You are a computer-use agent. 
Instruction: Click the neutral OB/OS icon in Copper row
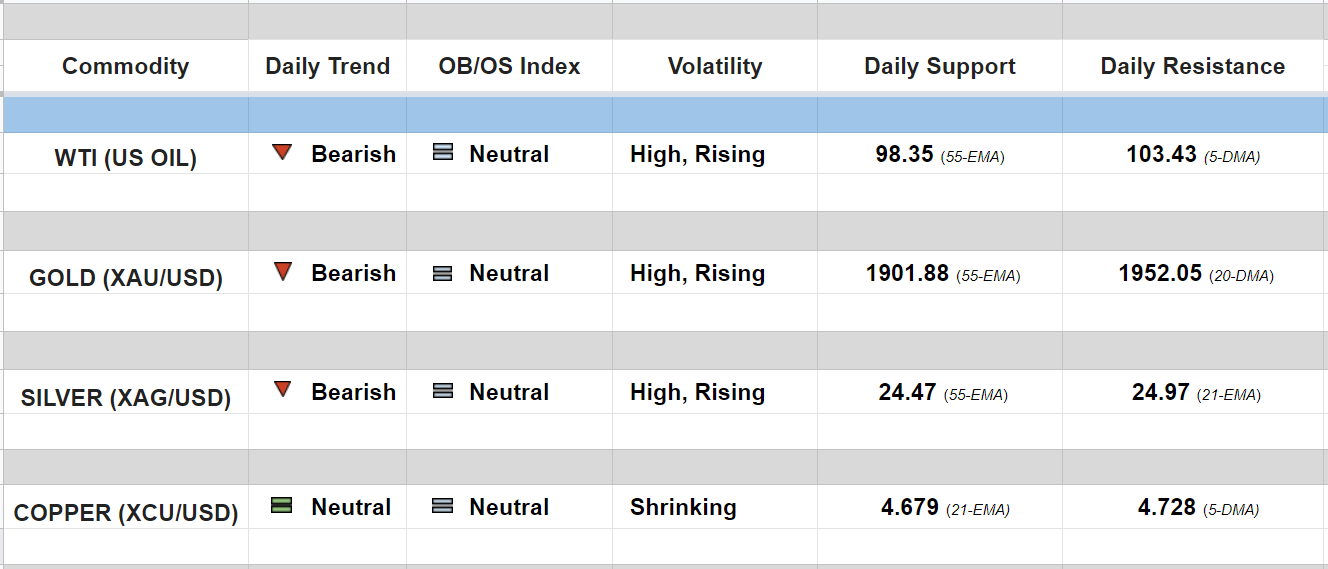[x=443, y=507]
